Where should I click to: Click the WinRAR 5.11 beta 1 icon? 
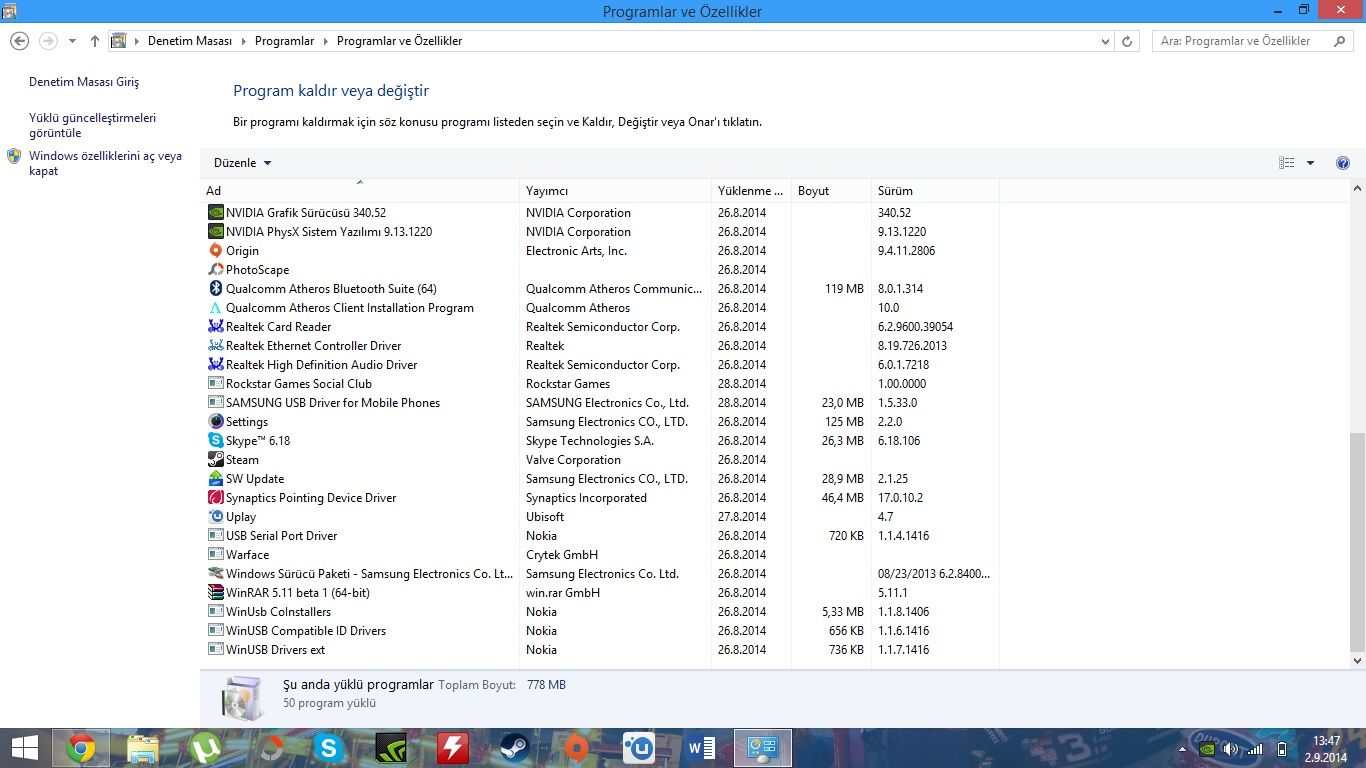click(x=215, y=592)
